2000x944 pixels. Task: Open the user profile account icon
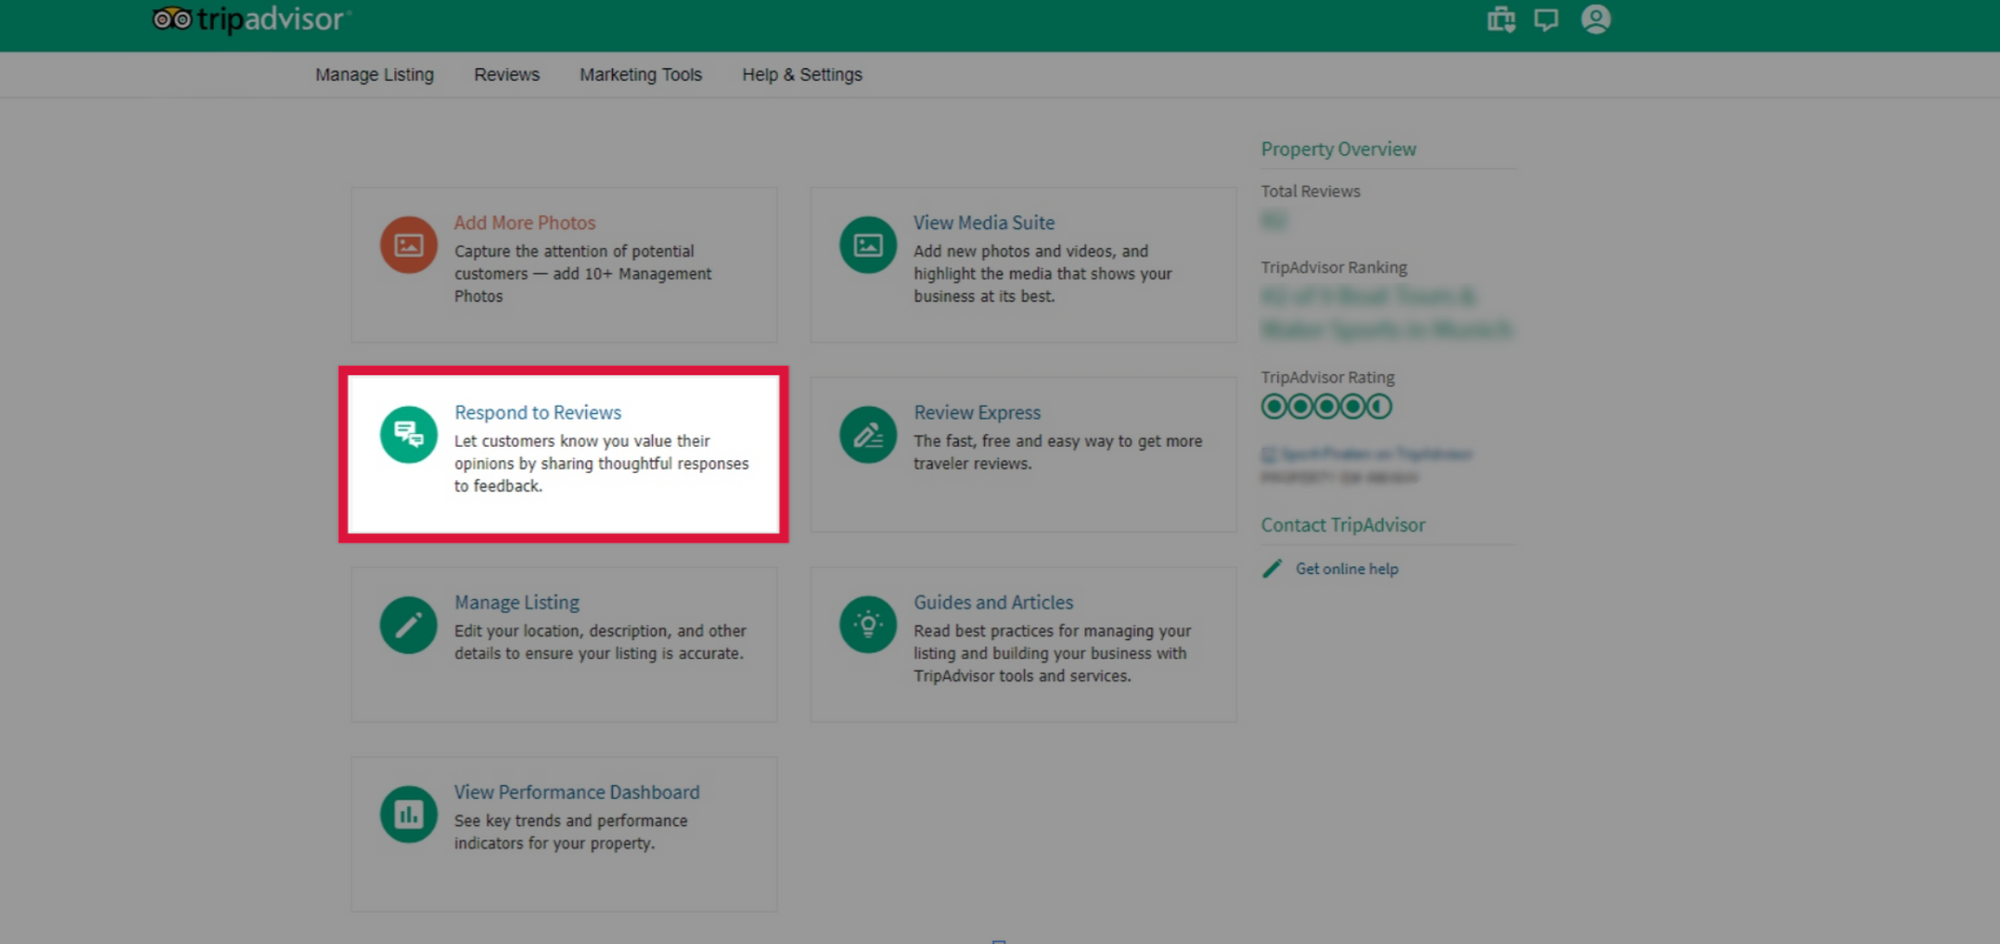pyautogui.click(x=1595, y=19)
